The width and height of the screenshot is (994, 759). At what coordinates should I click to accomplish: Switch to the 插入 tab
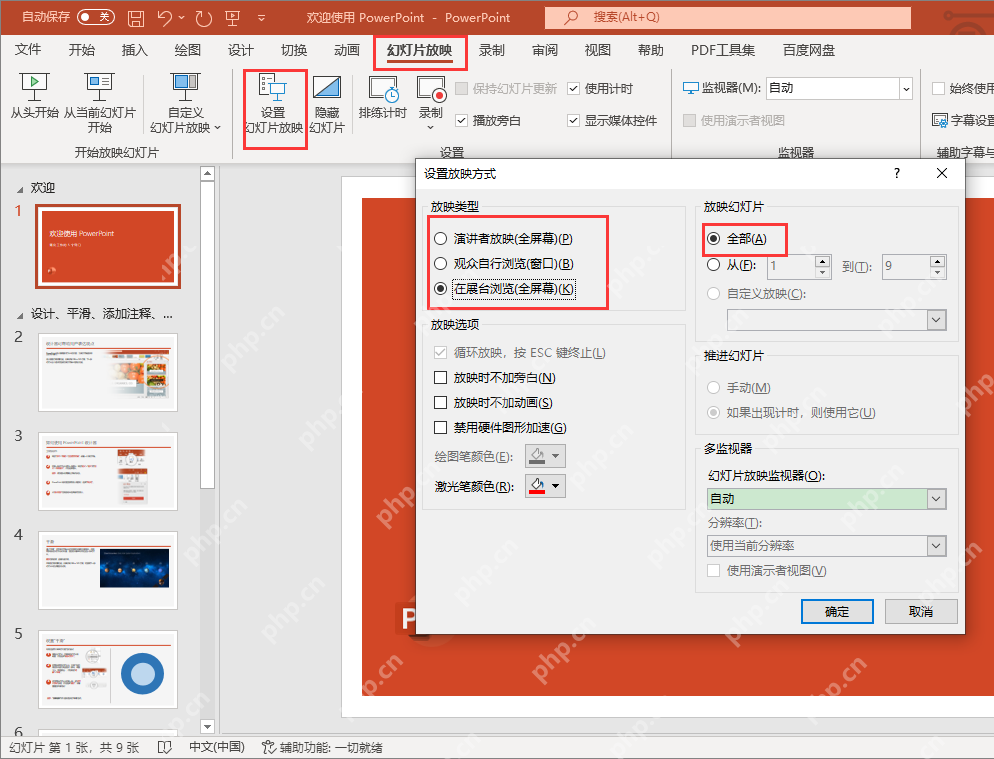(134, 50)
